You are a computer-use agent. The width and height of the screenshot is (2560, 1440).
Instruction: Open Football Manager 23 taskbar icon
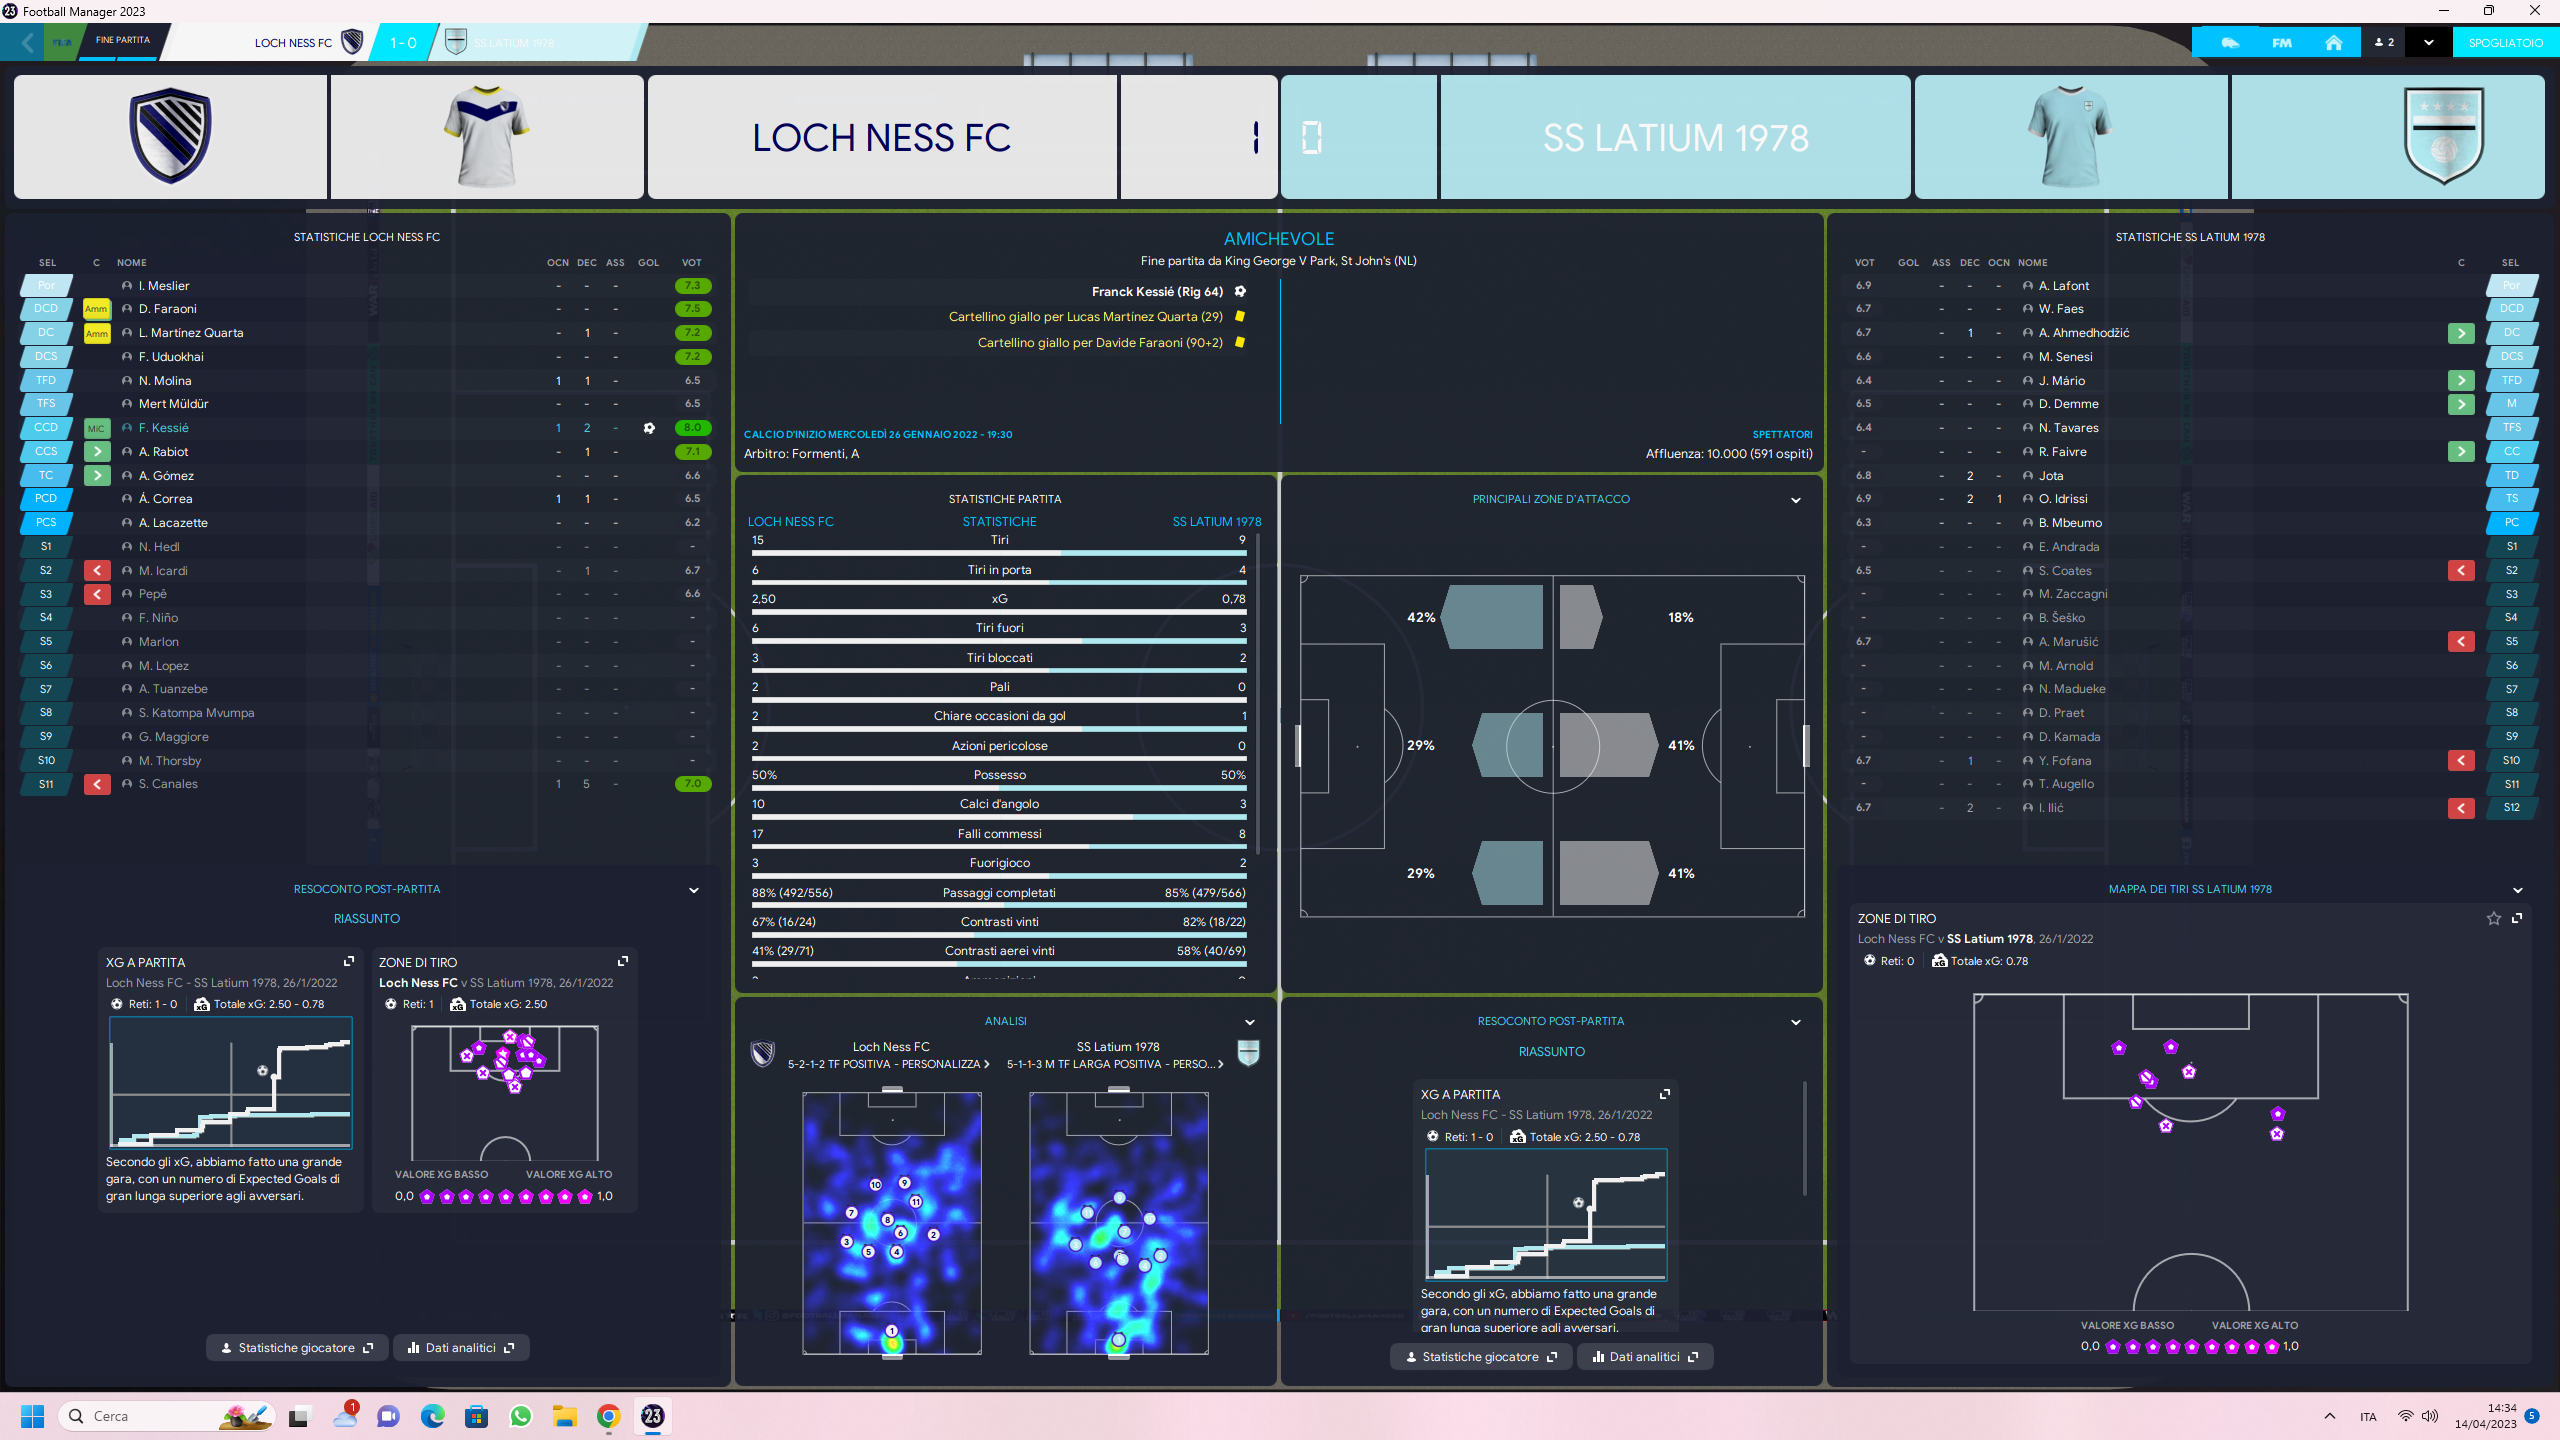coord(652,1416)
